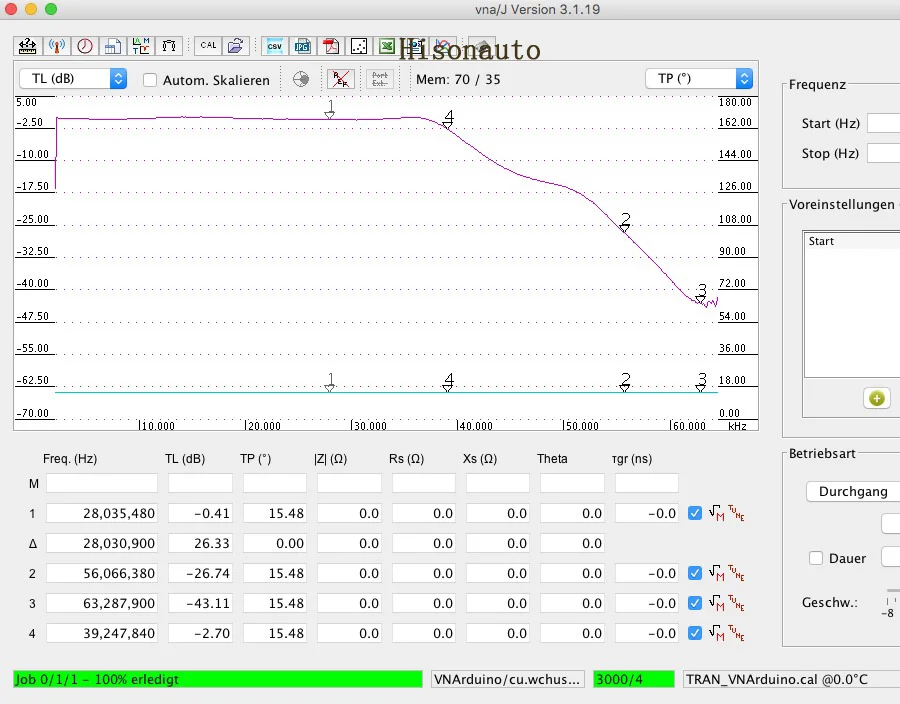The width and height of the screenshot is (900, 704).
Task: Open the TP (°) right scale dropdown
Action: click(x=699, y=79)
